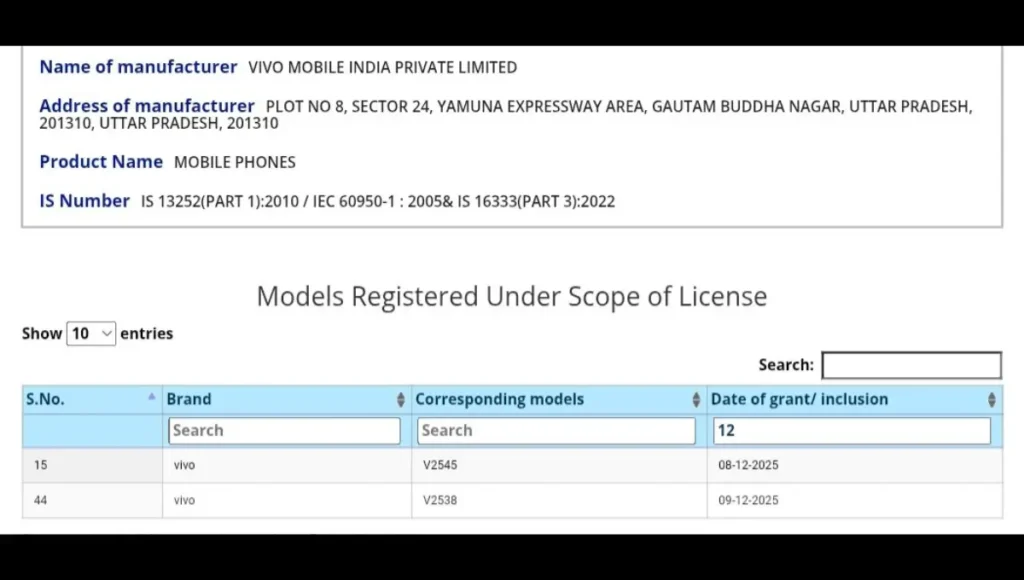Click the date filter field containing 12
Screen dimensions: 1024x580
pyautogui.click(x=851, y=431)
